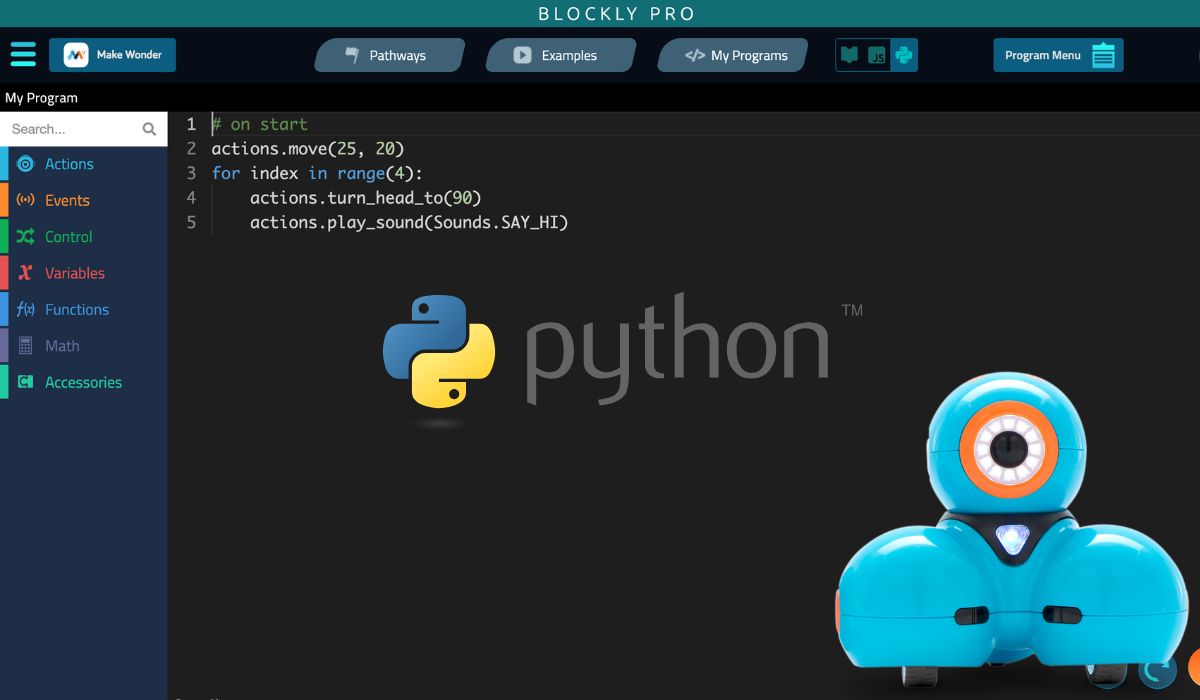
Task: Select the Python language mode icon
Action: pos(904,55)
